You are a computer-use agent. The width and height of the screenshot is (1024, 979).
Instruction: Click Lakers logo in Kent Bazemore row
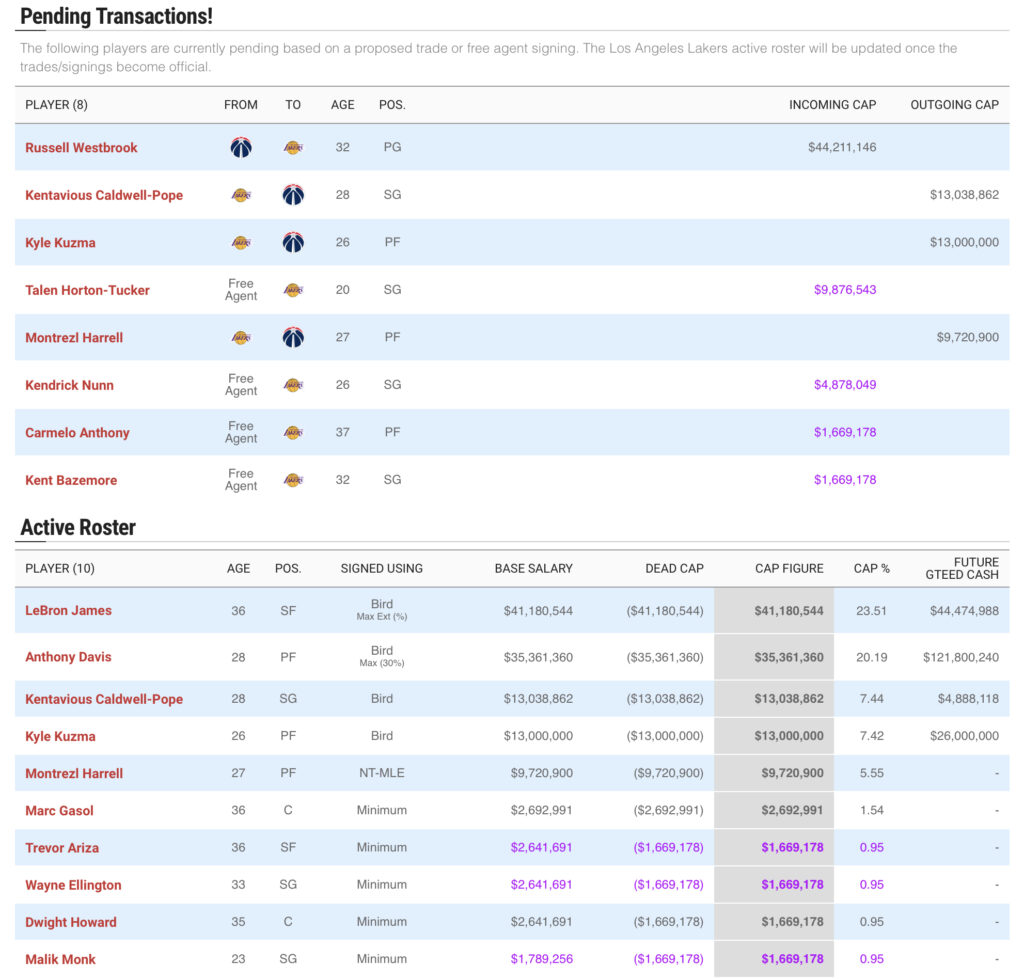coord(293,480)
